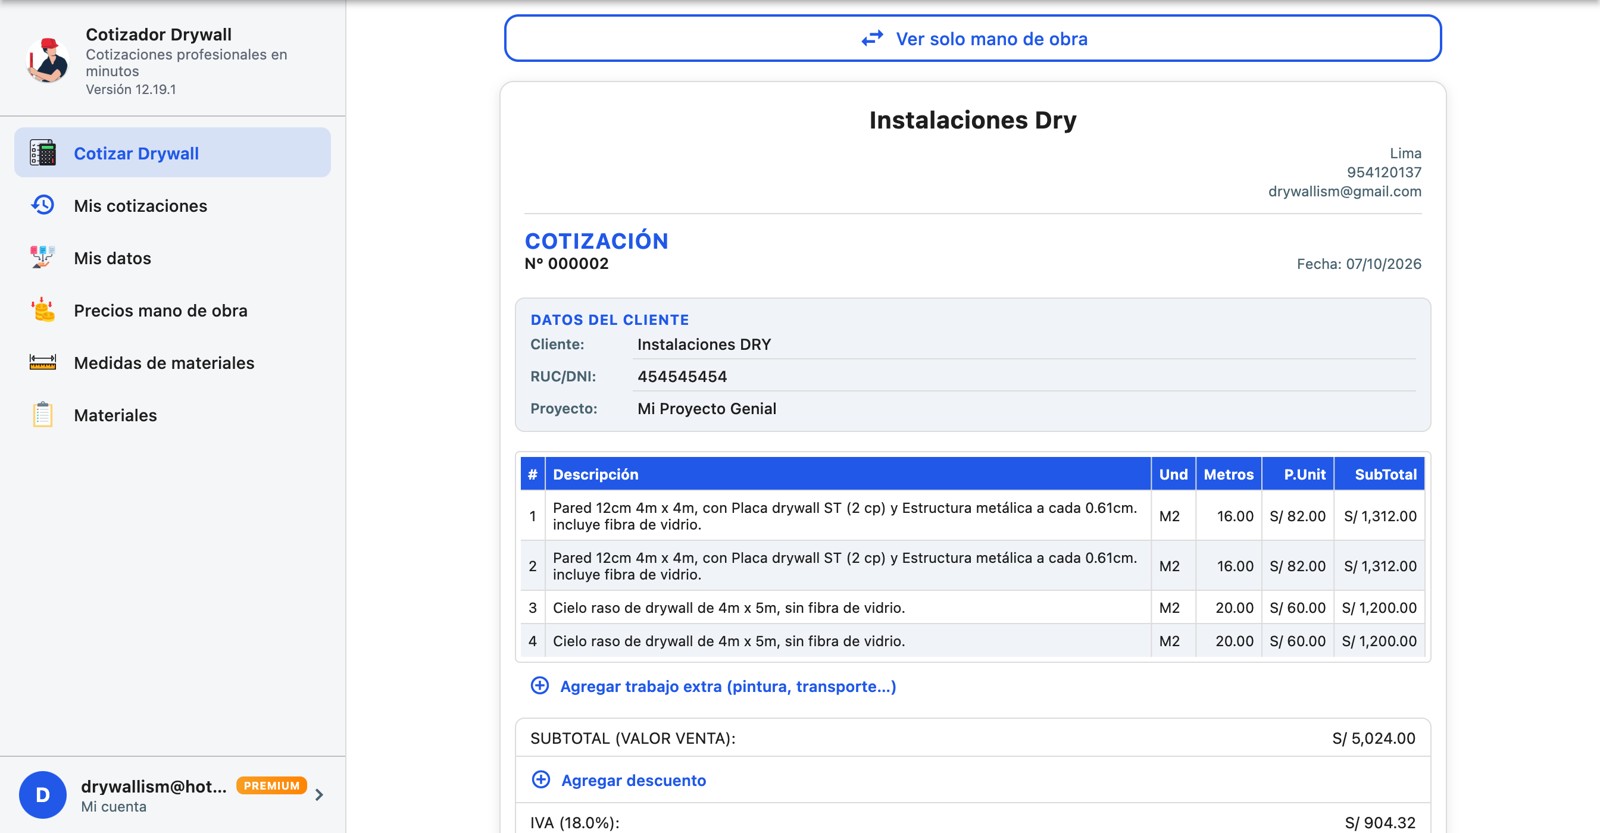The image size is (1600, 833).
Task: Go to Mis datos
Action: coord(173,258)
